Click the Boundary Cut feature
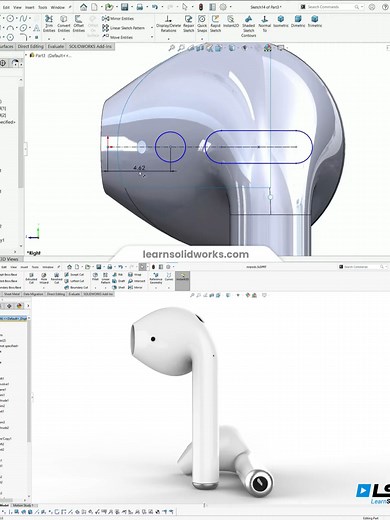The image size is (390, 520). point(76,287)
